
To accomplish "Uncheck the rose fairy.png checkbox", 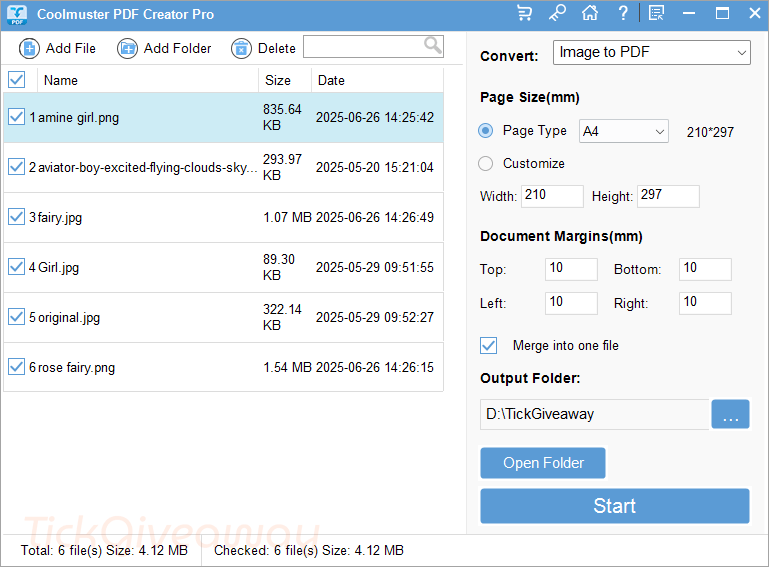I will 17,367.
